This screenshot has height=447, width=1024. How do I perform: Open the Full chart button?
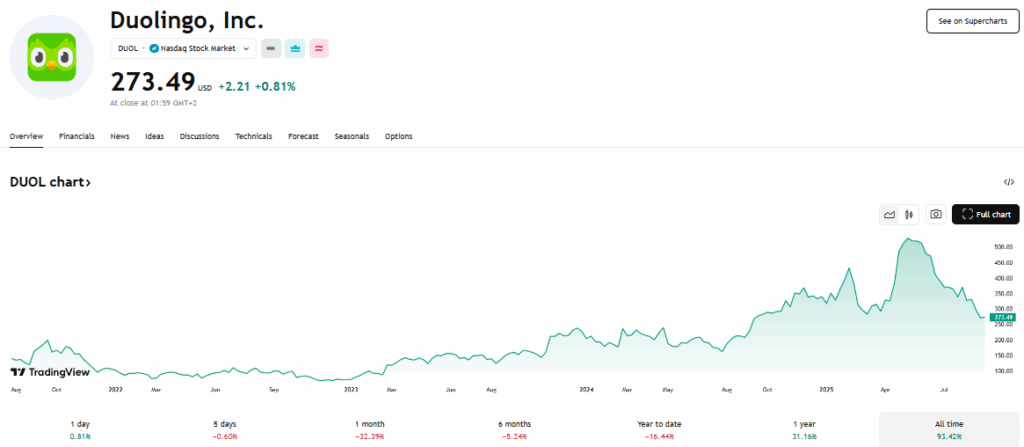point(985,214)
